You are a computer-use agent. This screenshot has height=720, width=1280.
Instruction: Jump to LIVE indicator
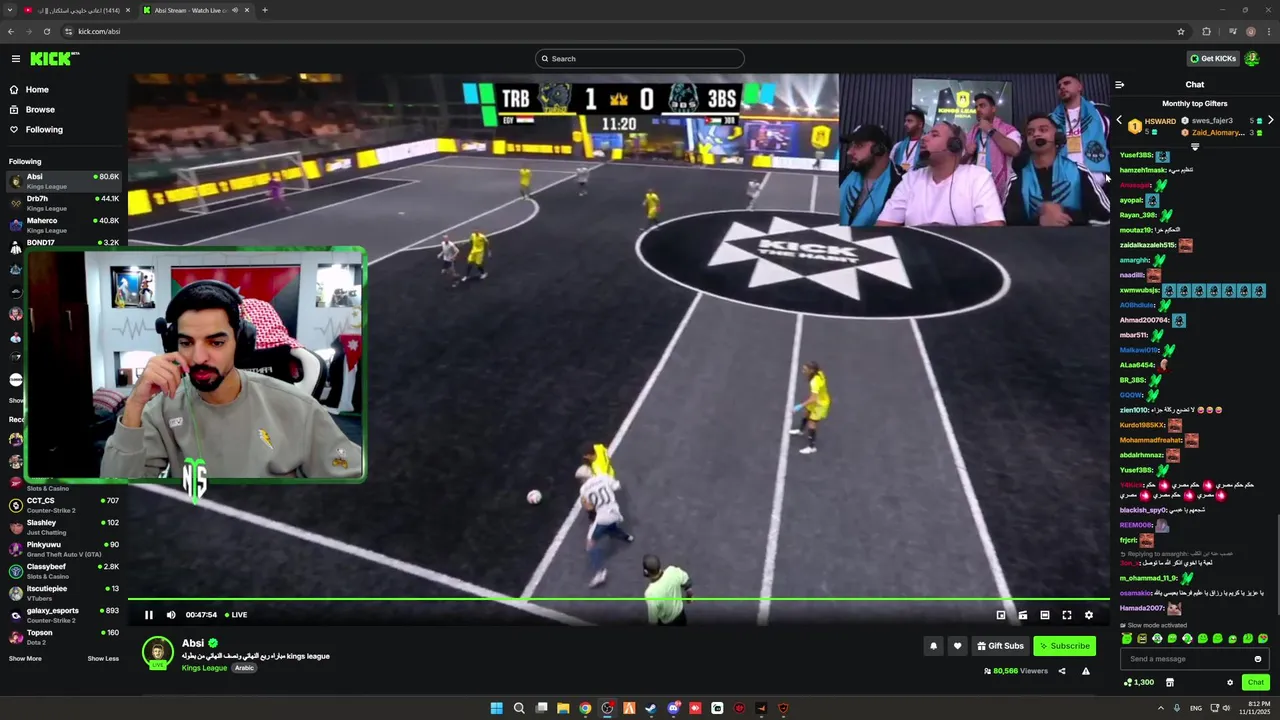[236, 615]
